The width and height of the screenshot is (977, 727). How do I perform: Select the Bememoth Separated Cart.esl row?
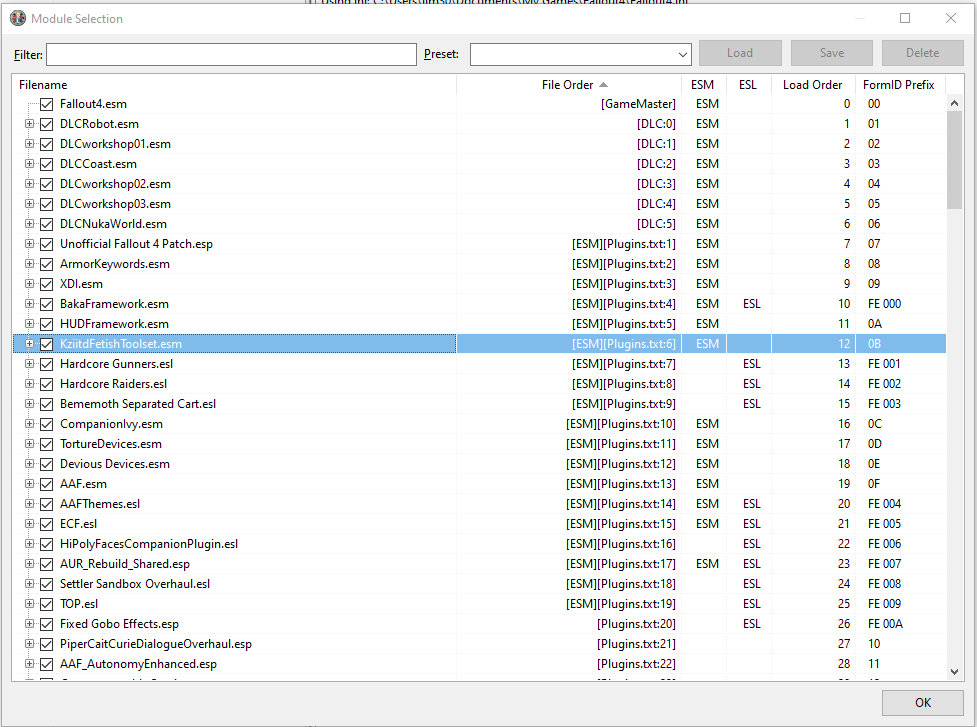point(480,404)
